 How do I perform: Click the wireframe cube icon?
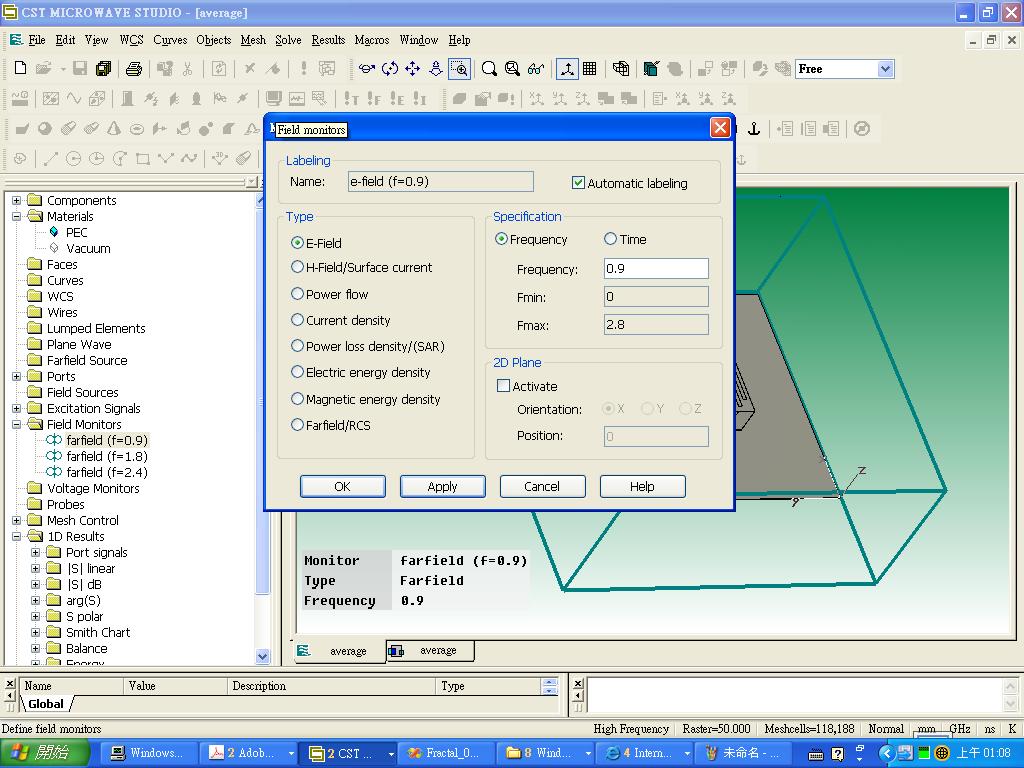pyautogui.click(x=620, y=68)
